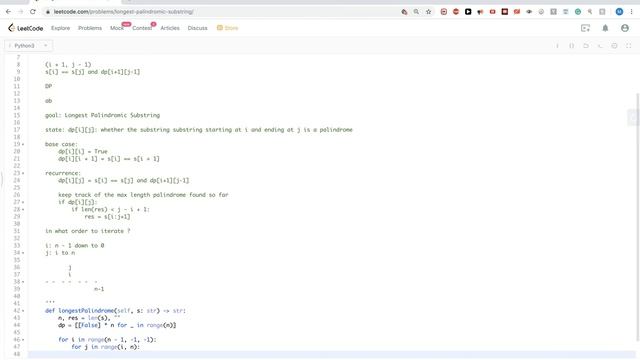Click the 'res = s[i:j+1]' line
Image resolution: width=640 pixels, height=360 pixels.
point(107,217)
